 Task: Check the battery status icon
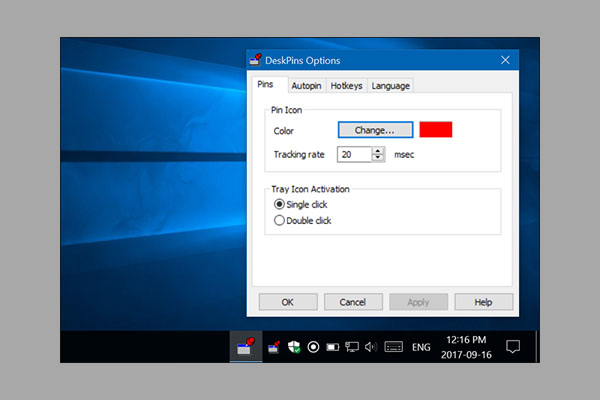[333, 347]
